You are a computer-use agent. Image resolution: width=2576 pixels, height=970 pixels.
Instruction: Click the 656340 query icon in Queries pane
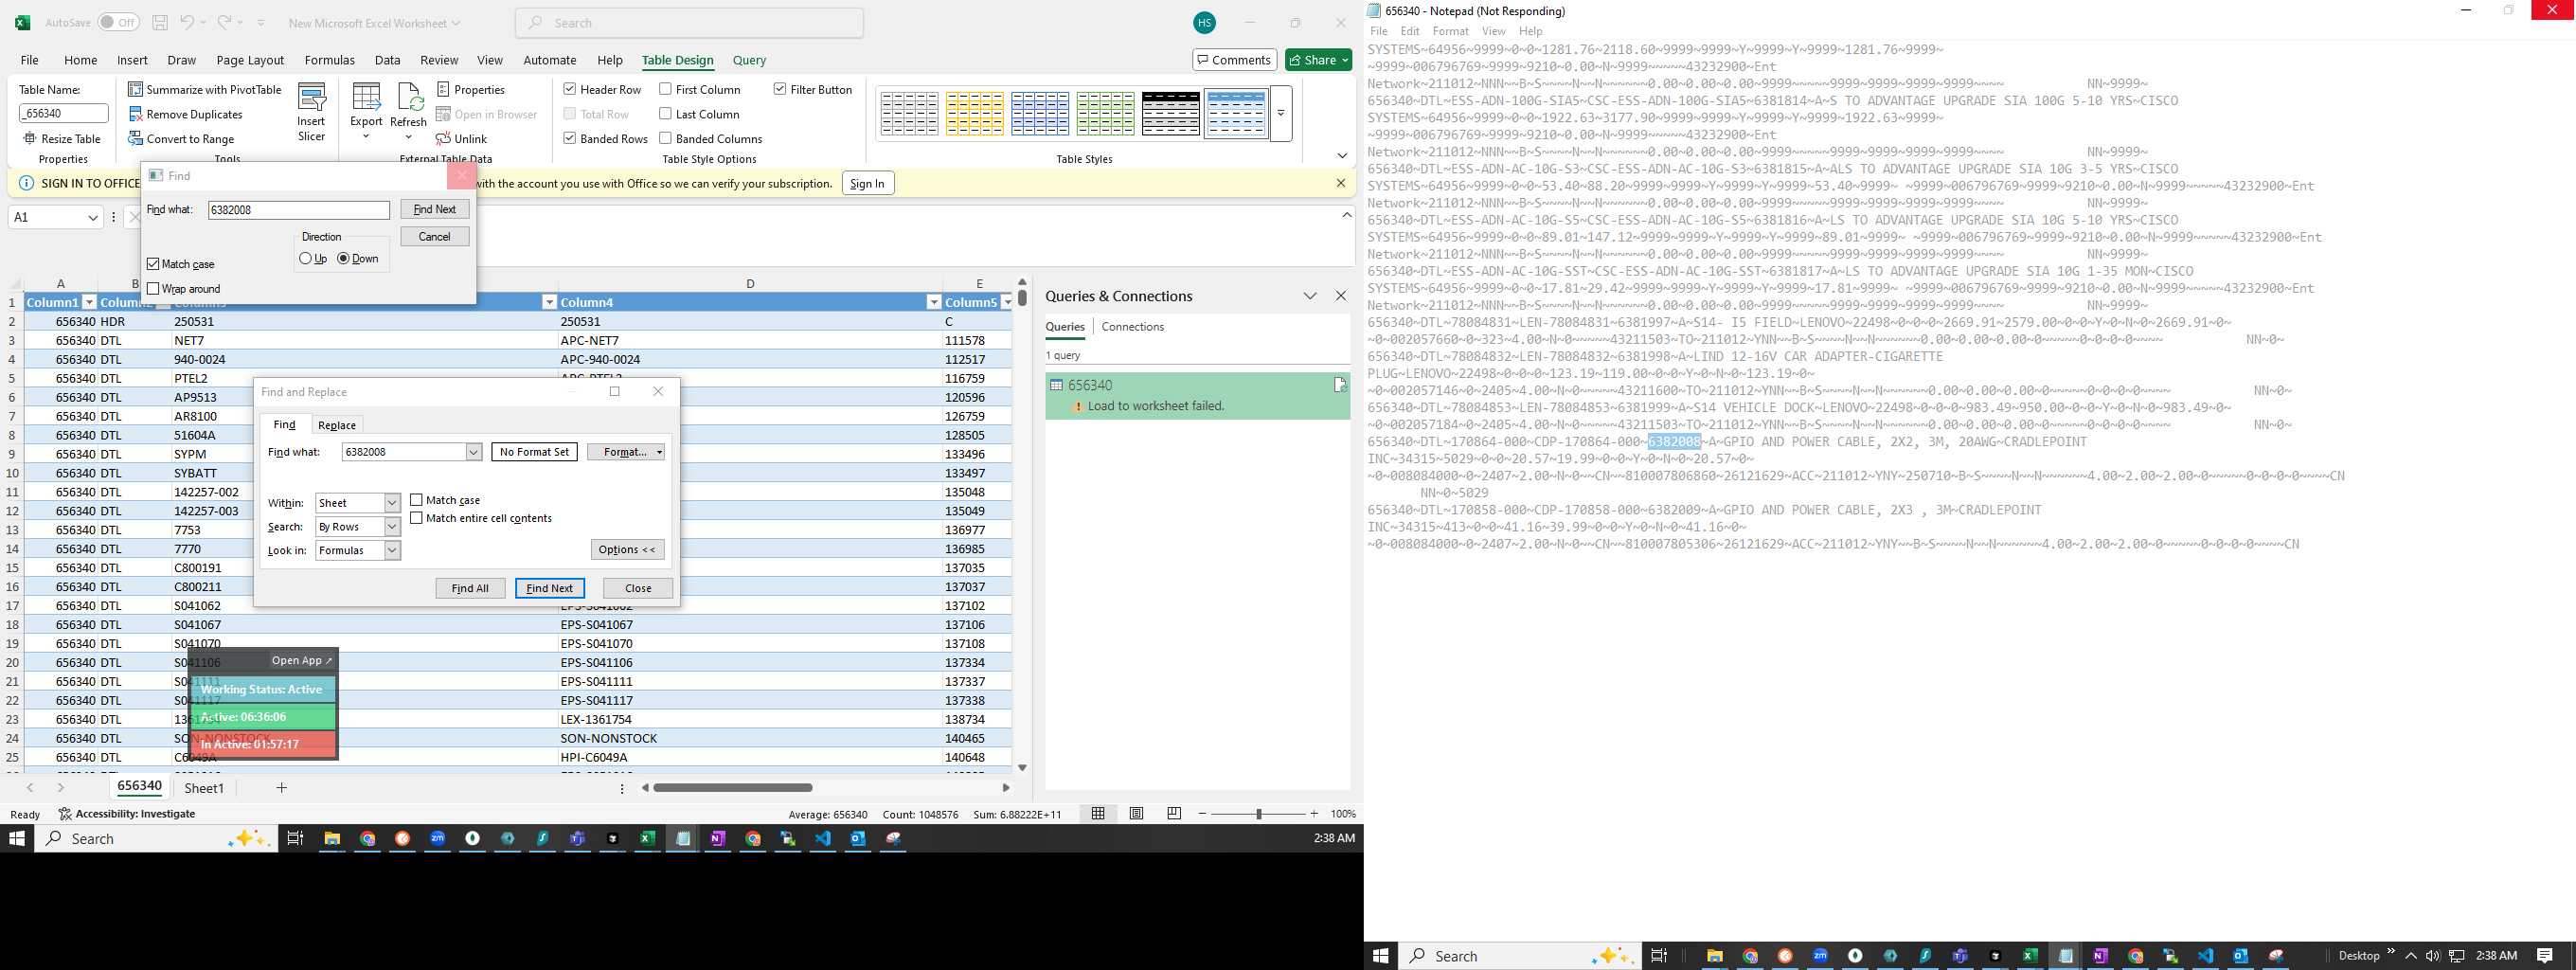click(1056, 385)
